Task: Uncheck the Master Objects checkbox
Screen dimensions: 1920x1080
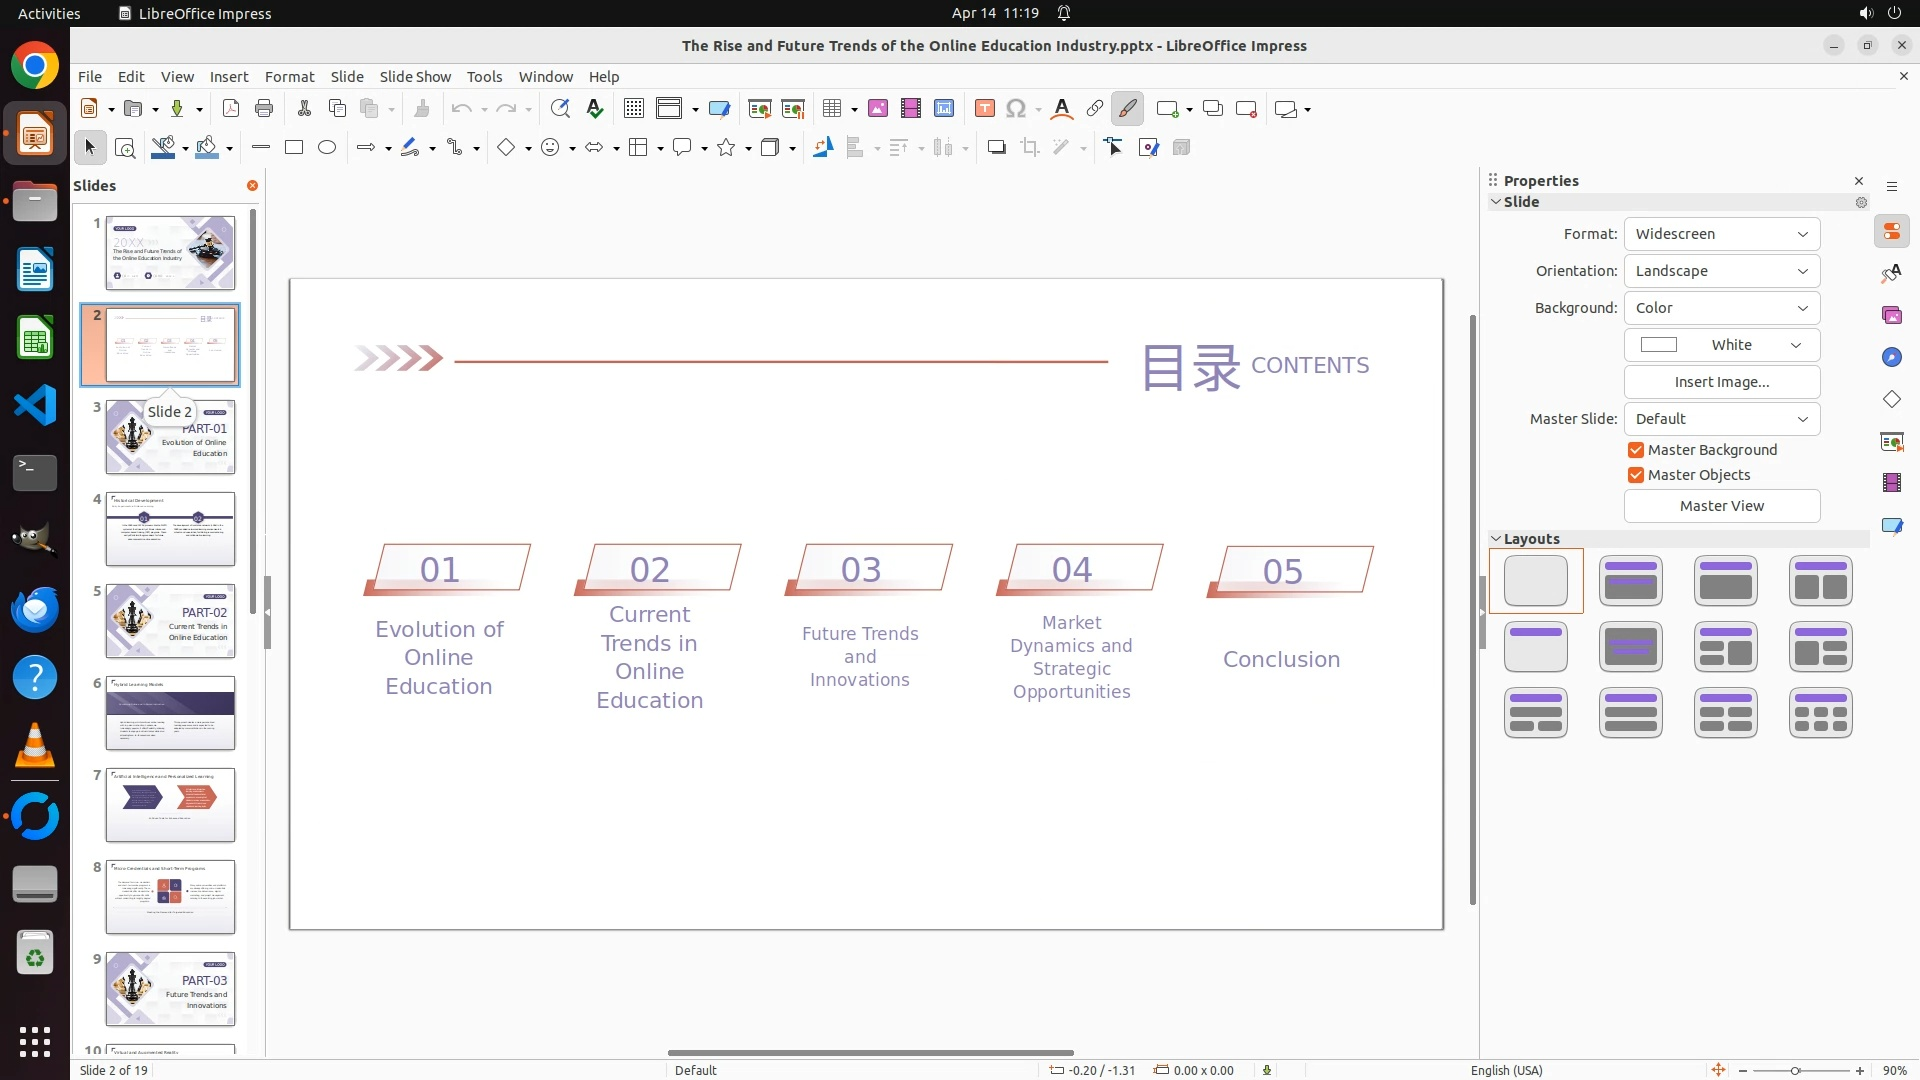Action: coord(1636,475)
